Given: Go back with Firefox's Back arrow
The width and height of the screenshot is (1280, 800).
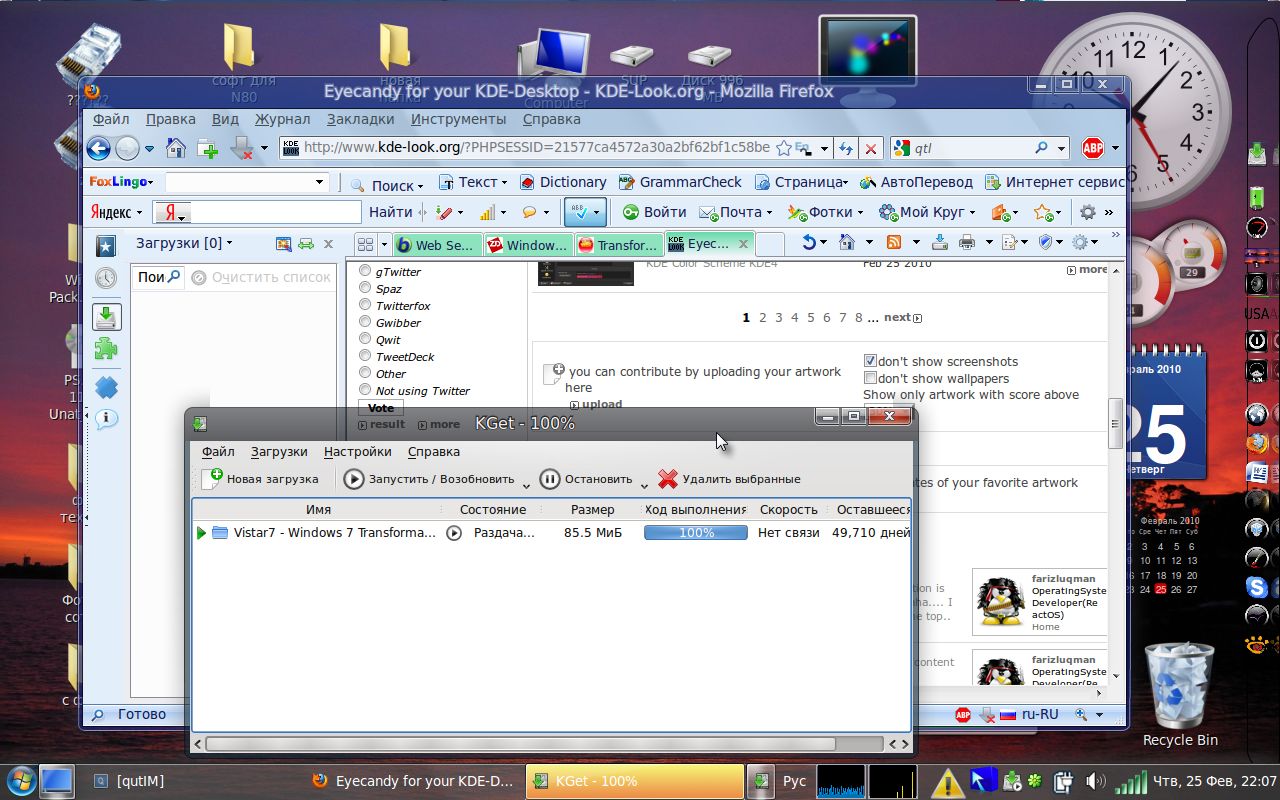Looking at the screenshot, I should tap(98, 148).
